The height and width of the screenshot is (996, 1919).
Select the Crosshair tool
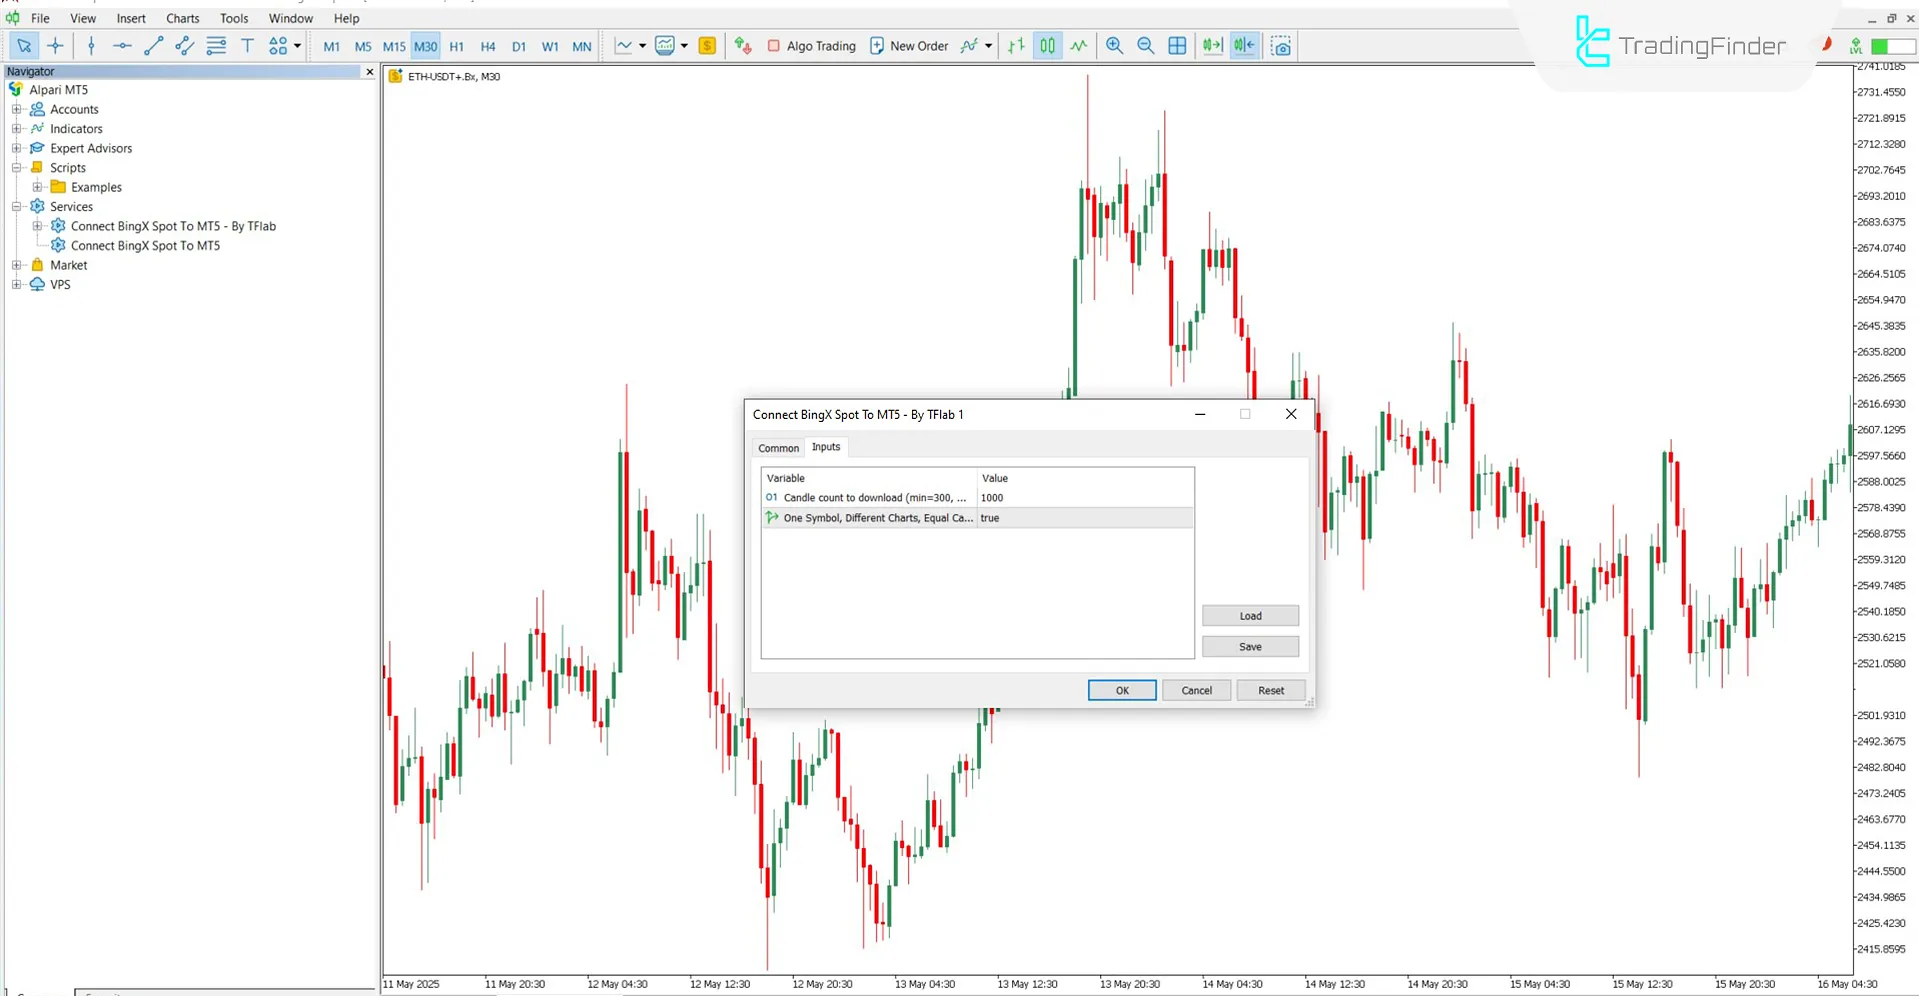click(x=56, y=46)
